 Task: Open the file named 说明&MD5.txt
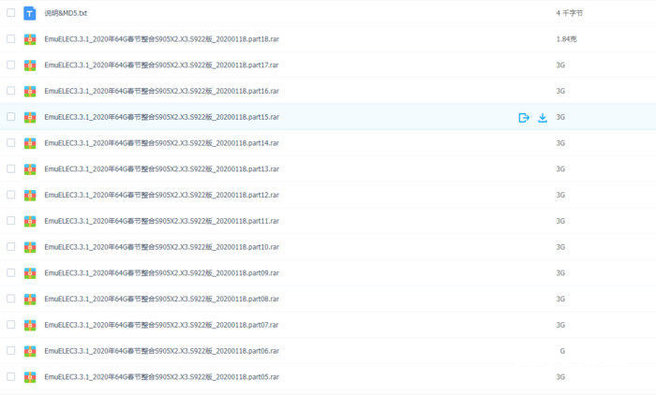[66, 13]
